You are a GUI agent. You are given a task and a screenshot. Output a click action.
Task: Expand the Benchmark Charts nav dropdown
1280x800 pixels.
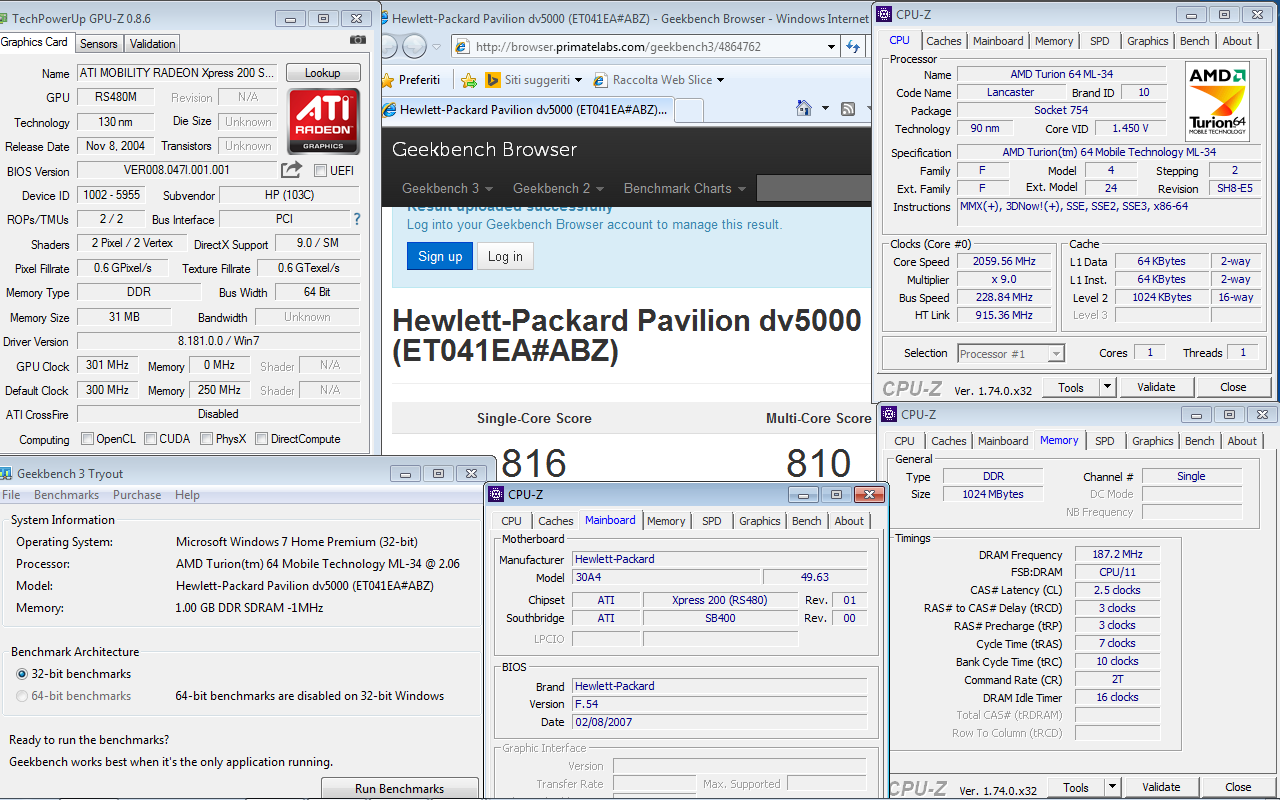pyautogui.click(x=741, y=189)
